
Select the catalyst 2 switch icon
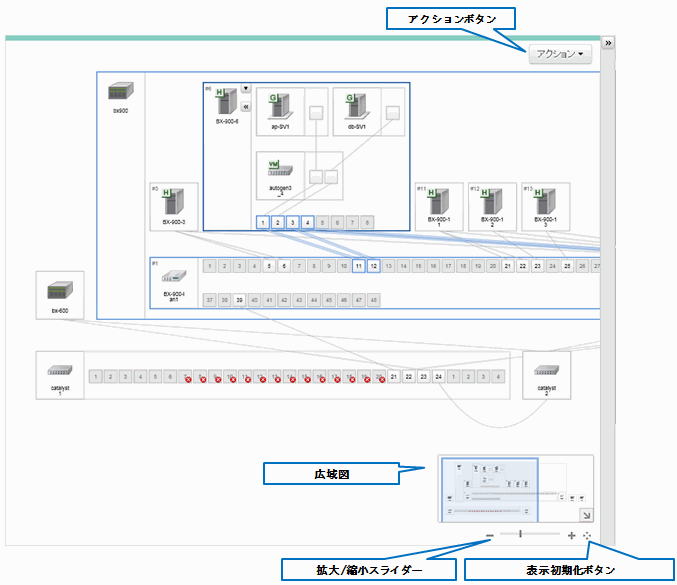point(547,370)
